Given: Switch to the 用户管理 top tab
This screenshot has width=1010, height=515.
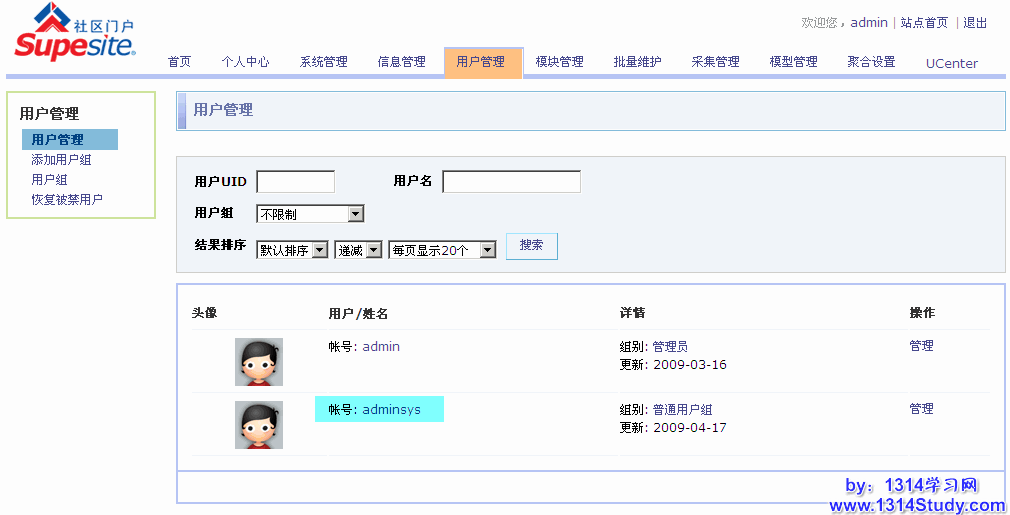Looking at the screenshot, I should [481, 62].
